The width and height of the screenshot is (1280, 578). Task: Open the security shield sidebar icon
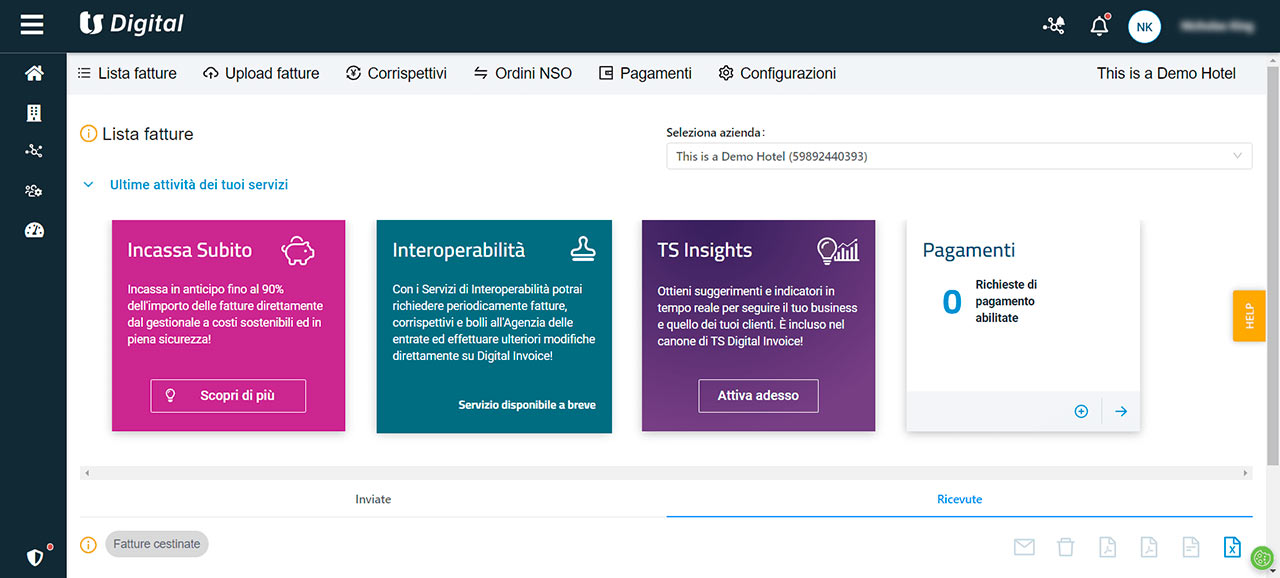point(35,557)
